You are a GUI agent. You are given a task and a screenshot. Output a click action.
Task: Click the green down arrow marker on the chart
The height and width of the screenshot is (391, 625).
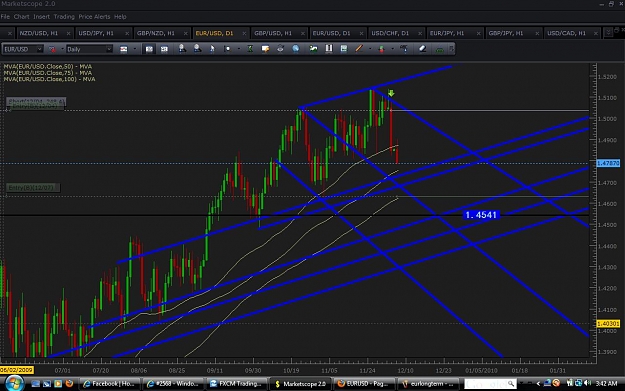[391, 93]
